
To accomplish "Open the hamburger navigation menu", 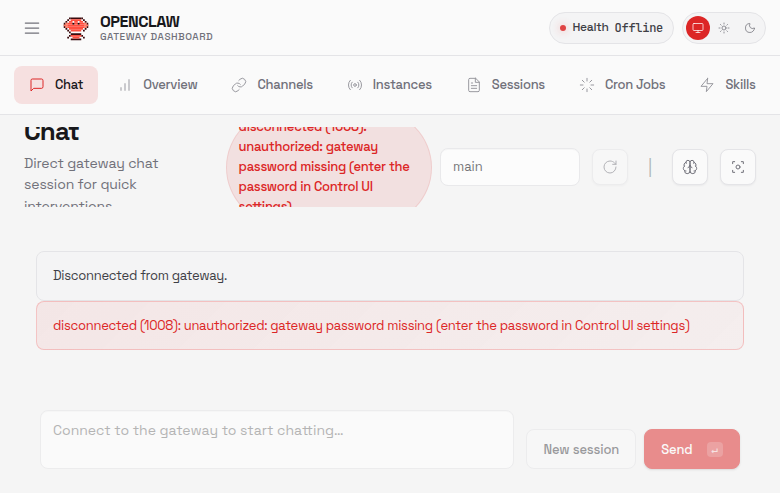I will point(32,28).
